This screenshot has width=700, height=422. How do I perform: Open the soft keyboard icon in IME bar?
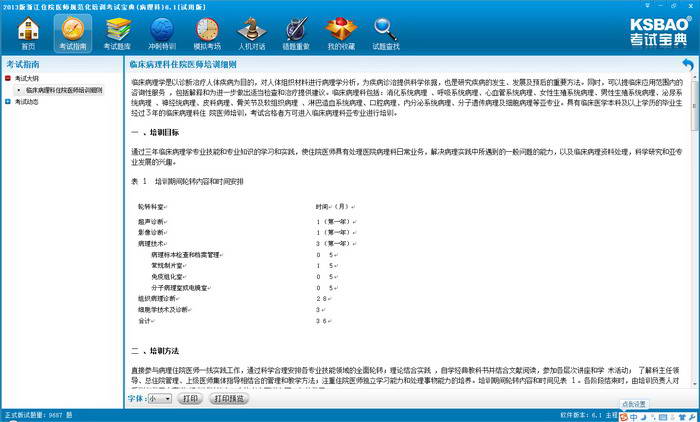pyautogui.click(x=663, y=417)
